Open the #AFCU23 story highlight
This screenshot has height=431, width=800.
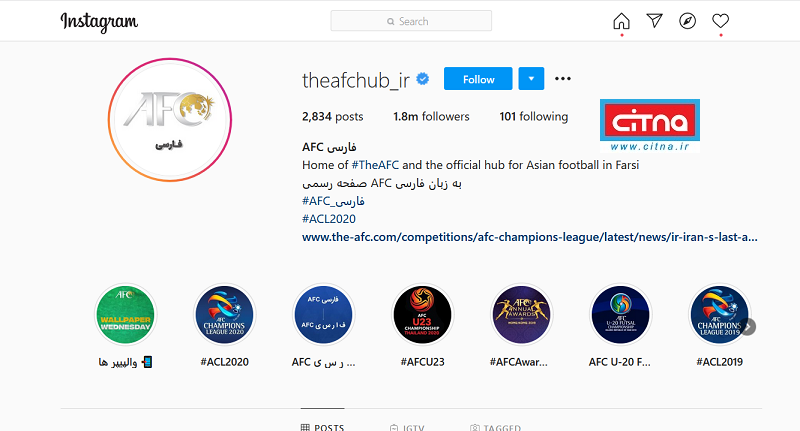(422, 315)
